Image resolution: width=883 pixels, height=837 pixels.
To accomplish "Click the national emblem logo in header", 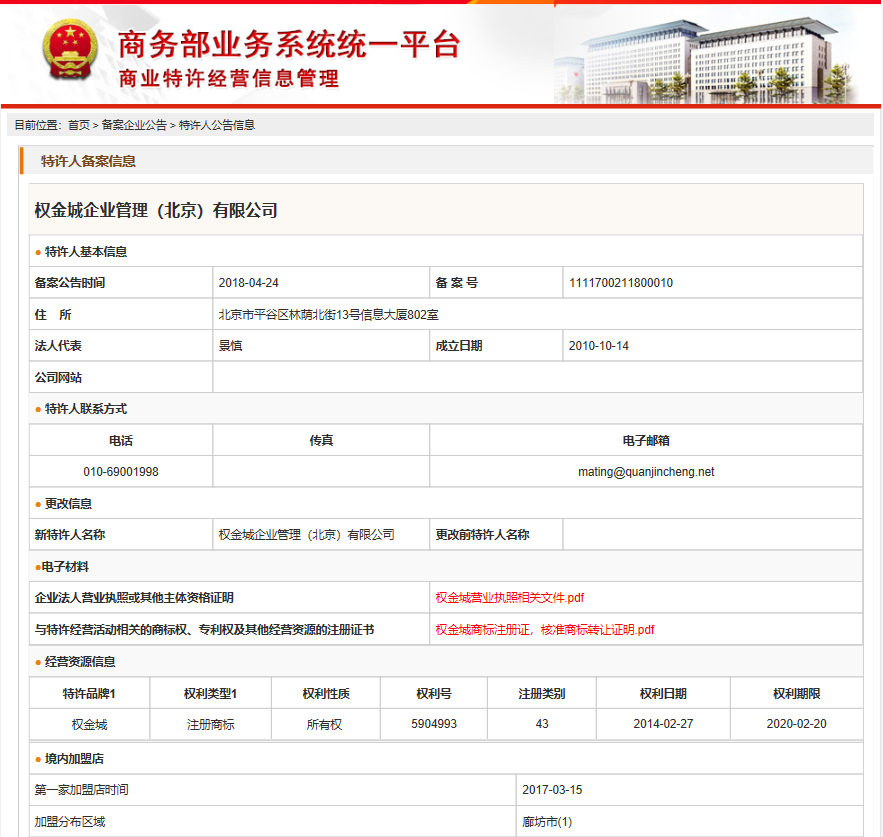I will pyautogui.click(x=70, y=50).
